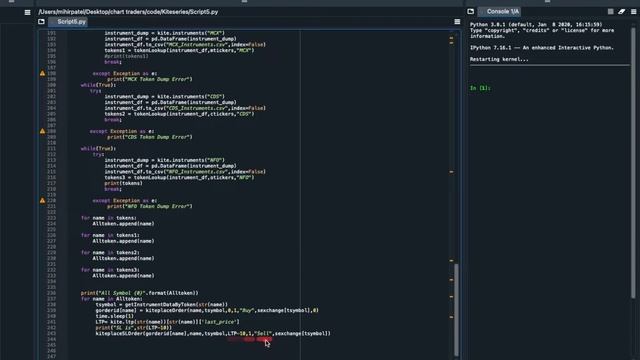Click the time.sleep(1) code line

pos(114,316)
